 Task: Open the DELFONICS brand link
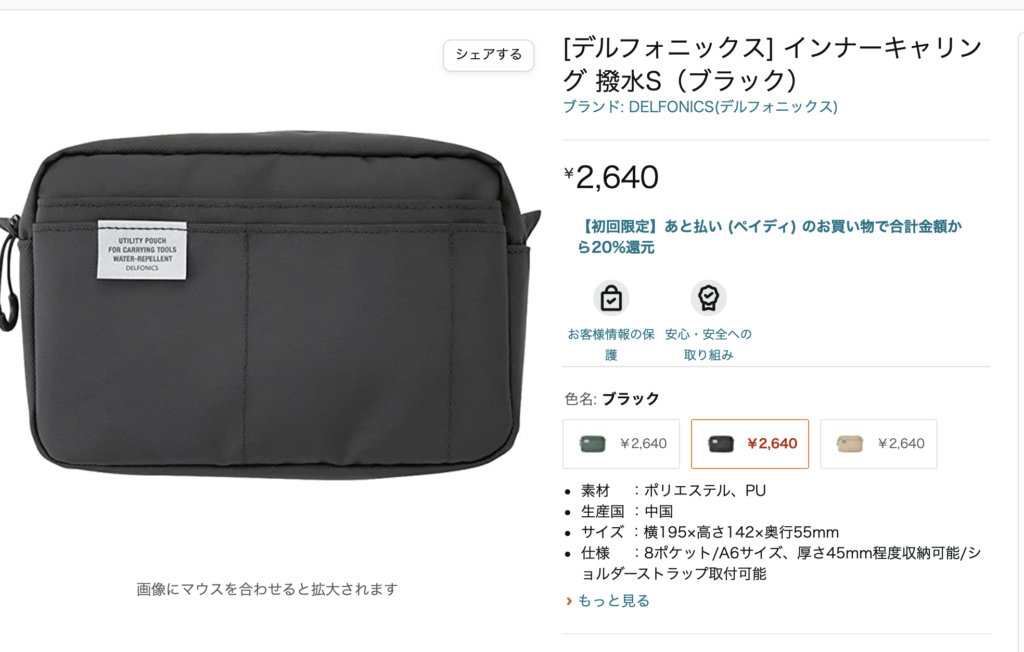pos(700,106)
